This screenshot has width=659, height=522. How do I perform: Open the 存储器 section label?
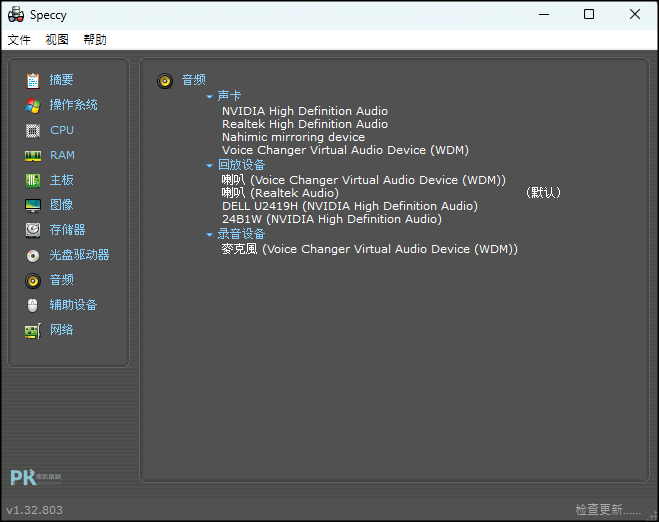point(67,229)
